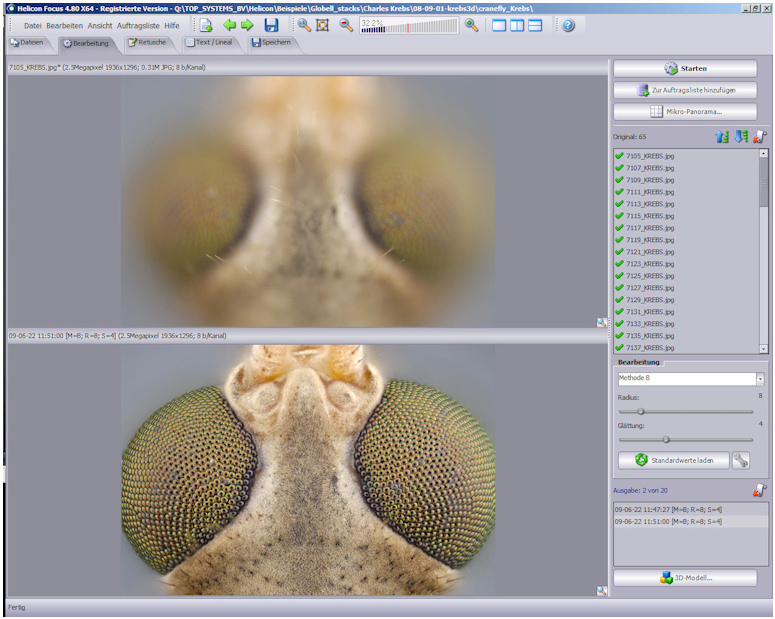Uncheck 7129_KREBS.jpg checkmark
Screen dimensions: 775x619
(619, 300)
